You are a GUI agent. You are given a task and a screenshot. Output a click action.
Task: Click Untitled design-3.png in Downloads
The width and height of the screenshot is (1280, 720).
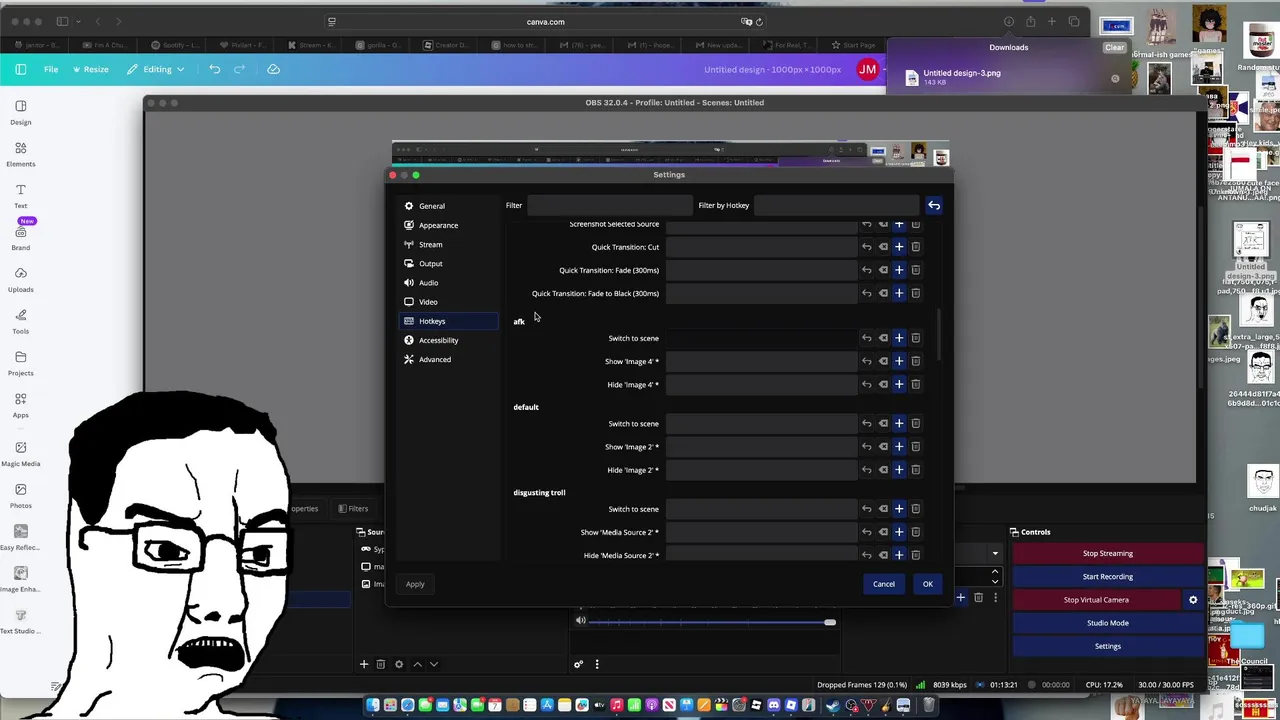coord(962,73)
